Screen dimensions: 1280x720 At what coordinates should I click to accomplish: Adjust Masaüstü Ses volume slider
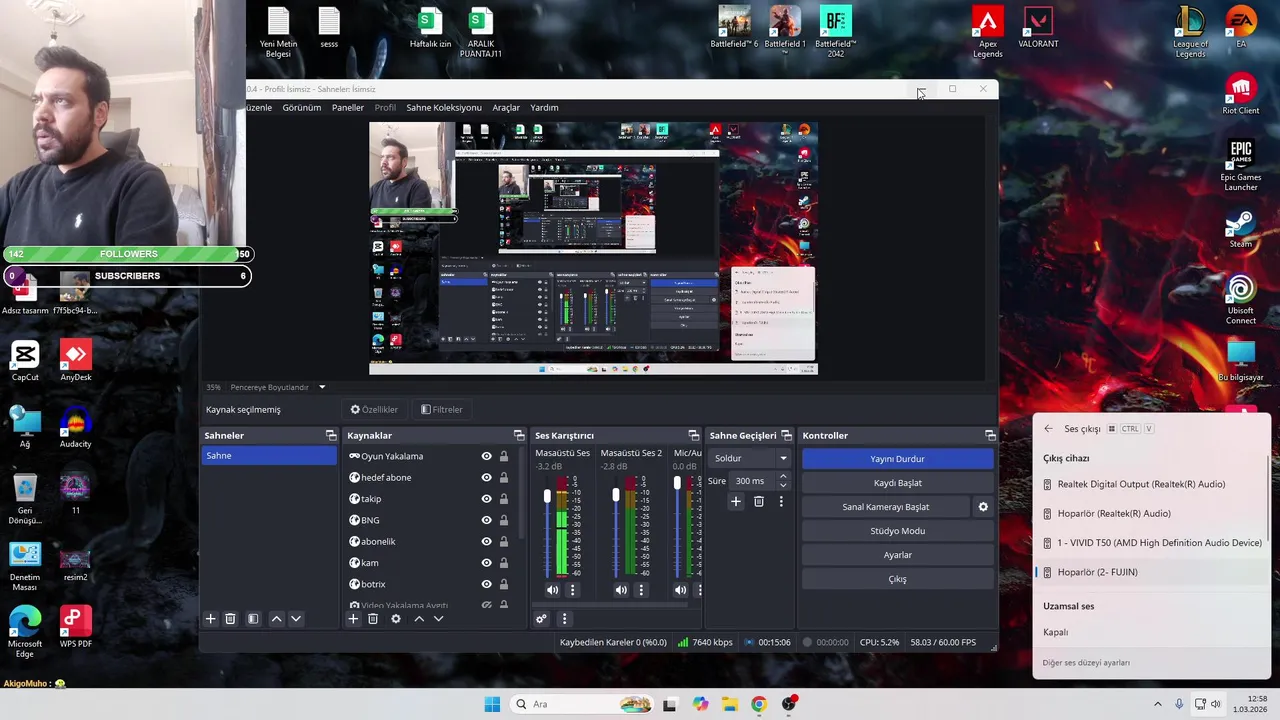pos(547,497)
